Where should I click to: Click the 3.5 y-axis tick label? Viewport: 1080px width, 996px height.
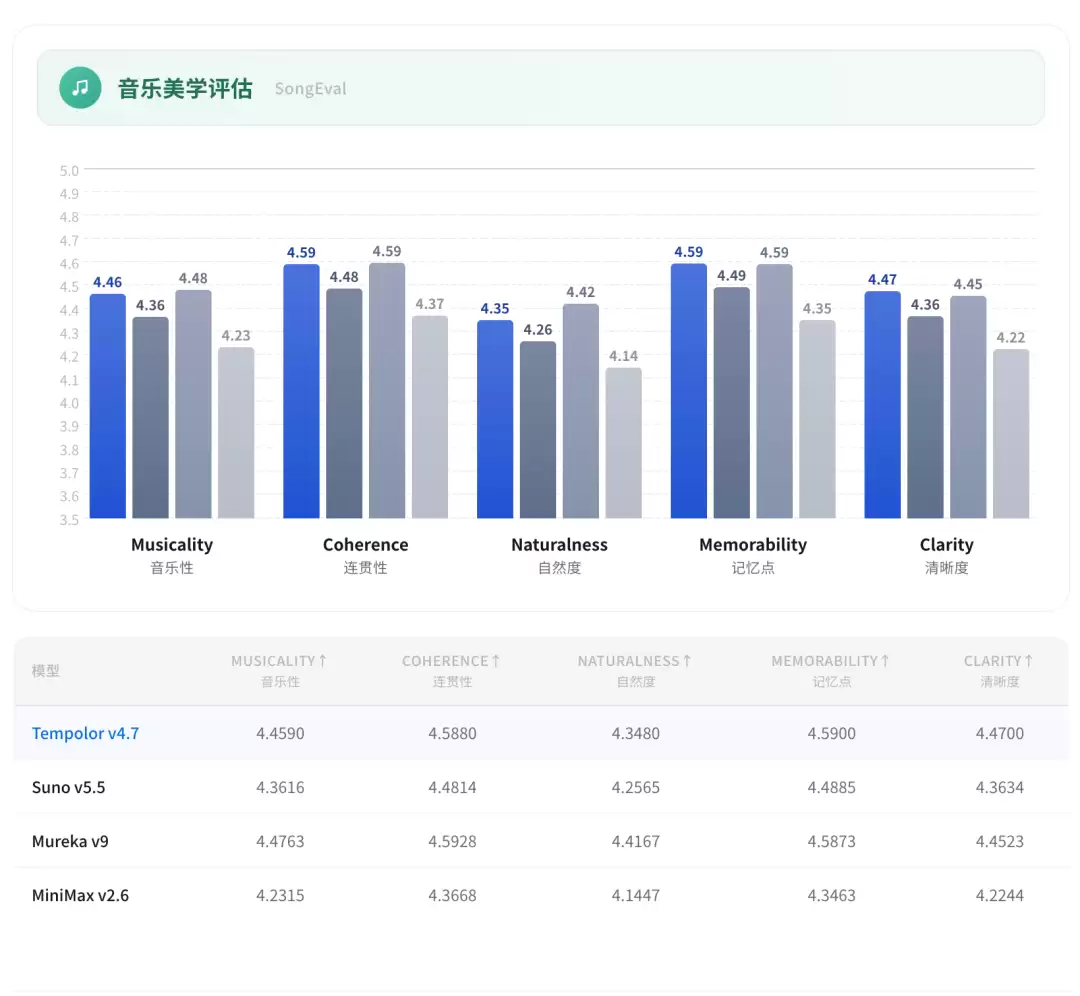click(x=69, y=519)
